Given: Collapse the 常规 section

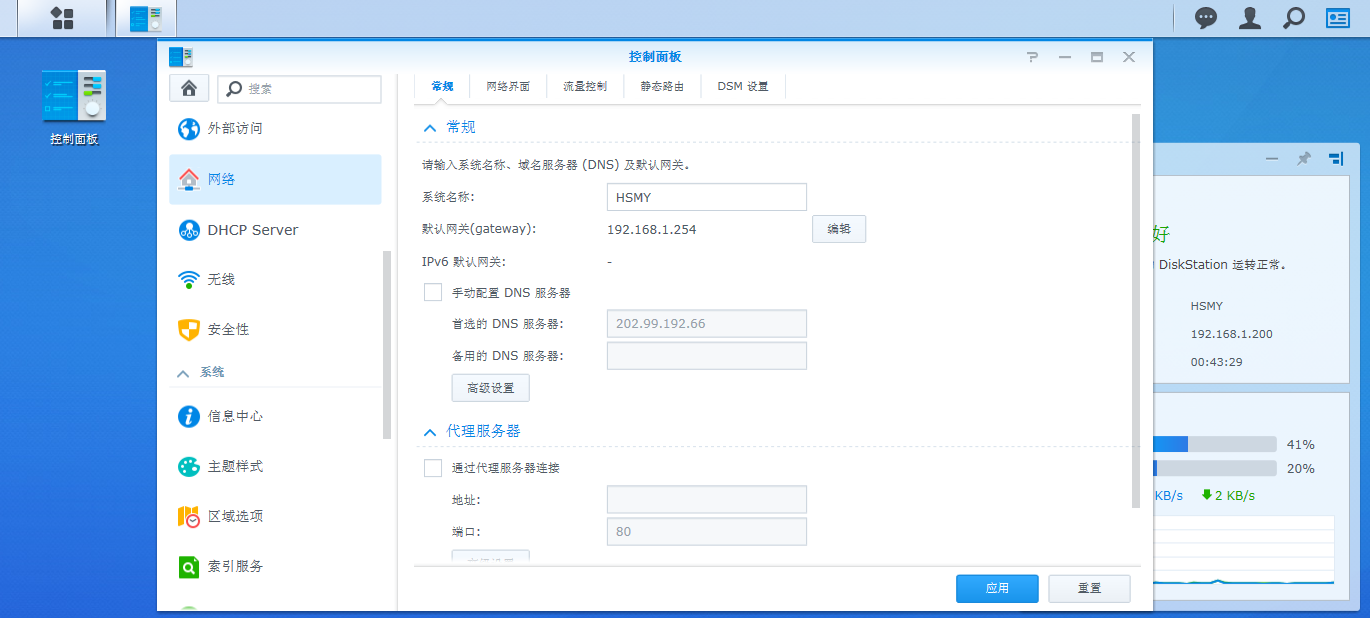Looking at the screenshot, I should pos(430,127).
